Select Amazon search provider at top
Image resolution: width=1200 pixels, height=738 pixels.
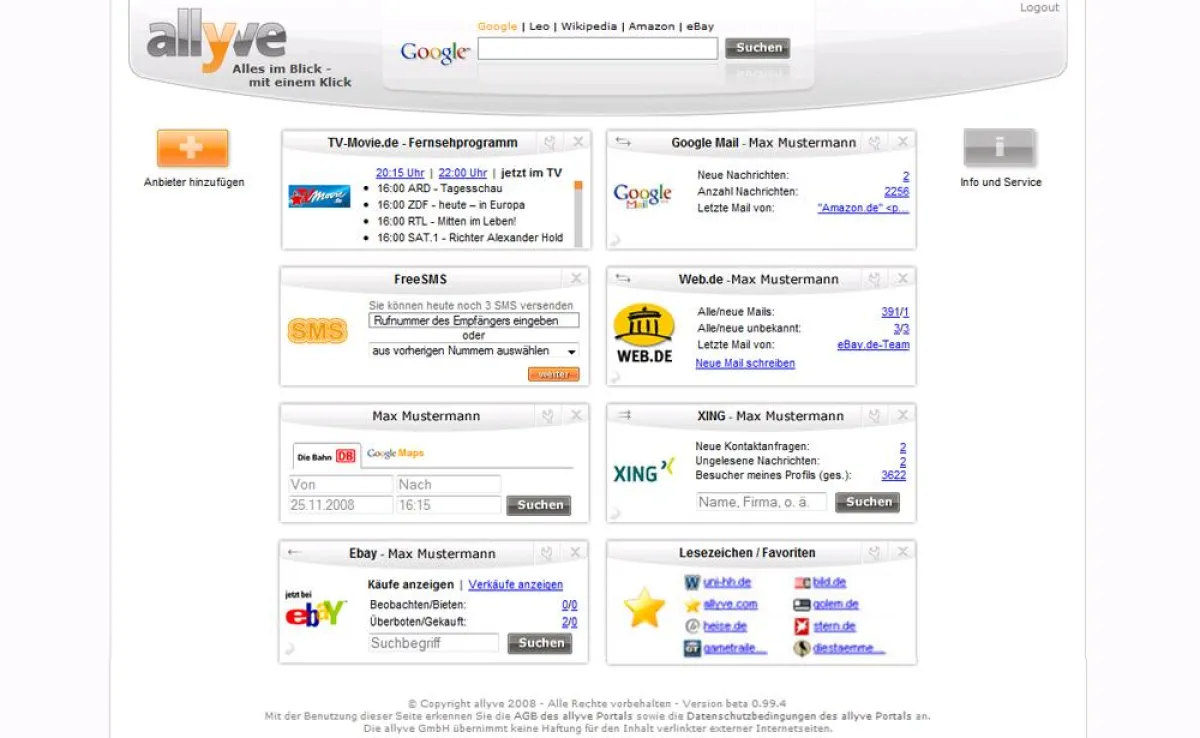pyautogui.click(x=651, y=26)
